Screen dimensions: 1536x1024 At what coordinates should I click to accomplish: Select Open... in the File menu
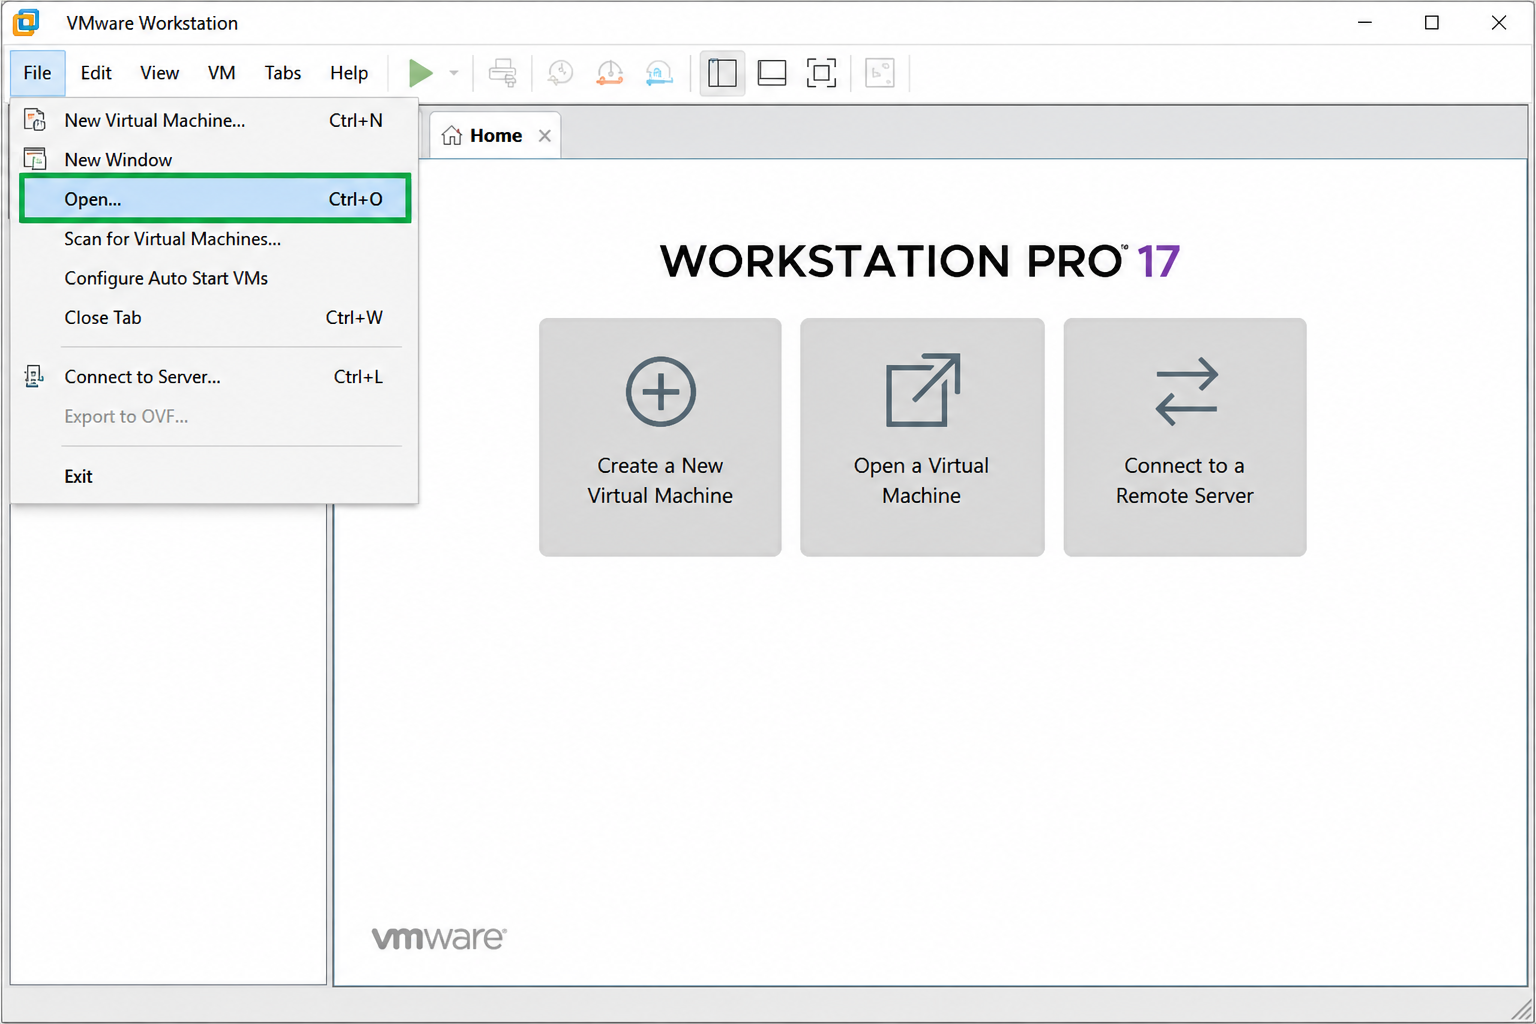click(x=215, y=199)
